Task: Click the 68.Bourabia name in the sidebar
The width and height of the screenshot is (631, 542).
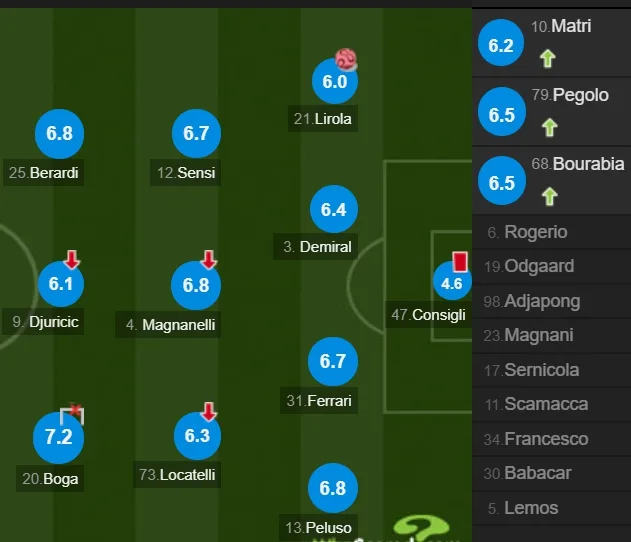Action: [578, 164]
